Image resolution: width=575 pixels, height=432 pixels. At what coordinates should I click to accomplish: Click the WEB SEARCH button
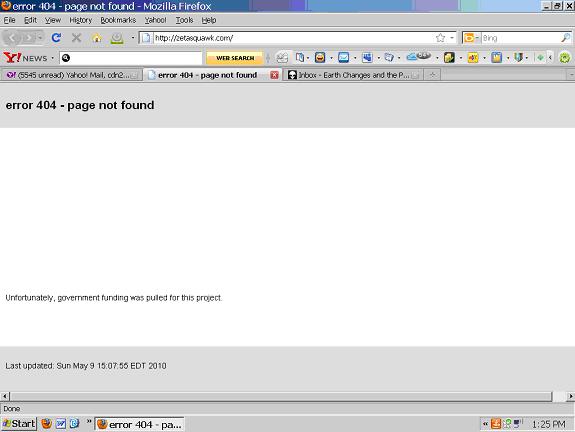pos(235,58)
